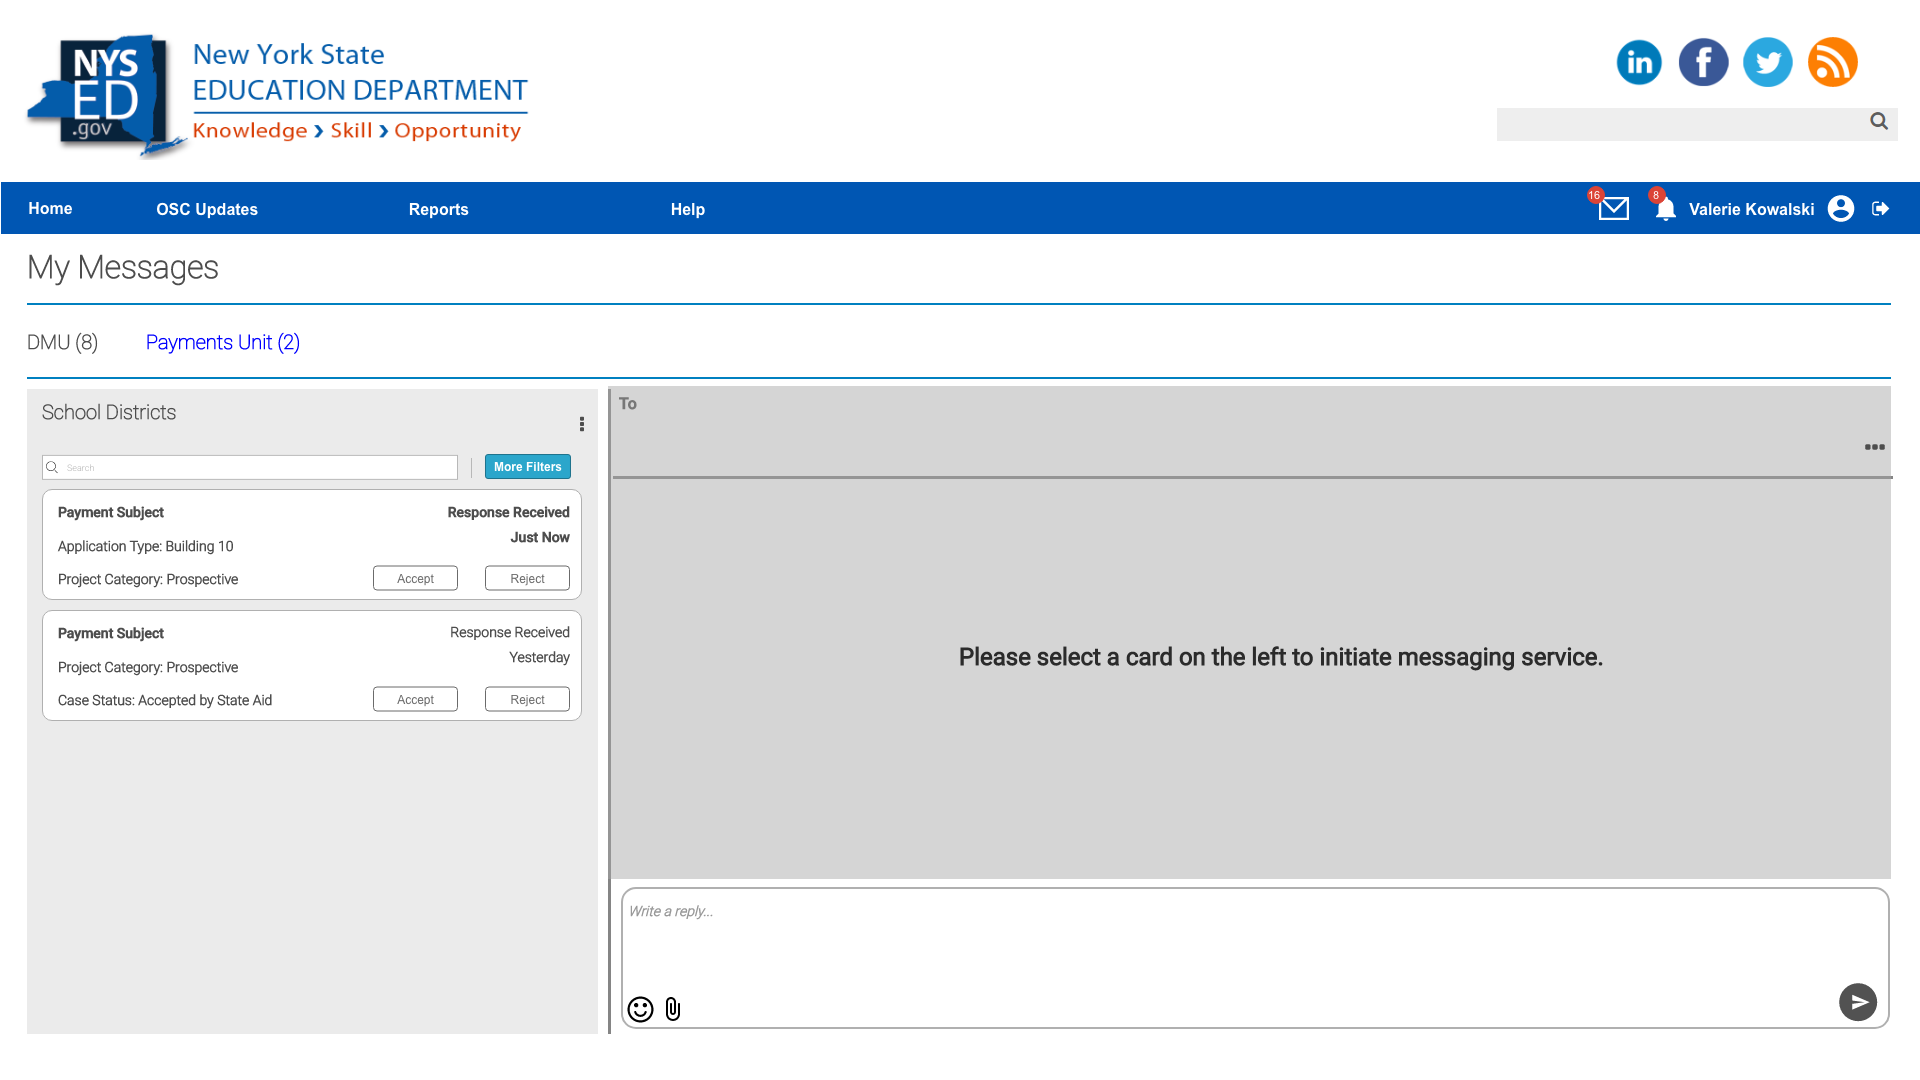This screenshot has width=1920, height=1080.
Task: Open the notifications bell icon
Action: pos(1665,209)
